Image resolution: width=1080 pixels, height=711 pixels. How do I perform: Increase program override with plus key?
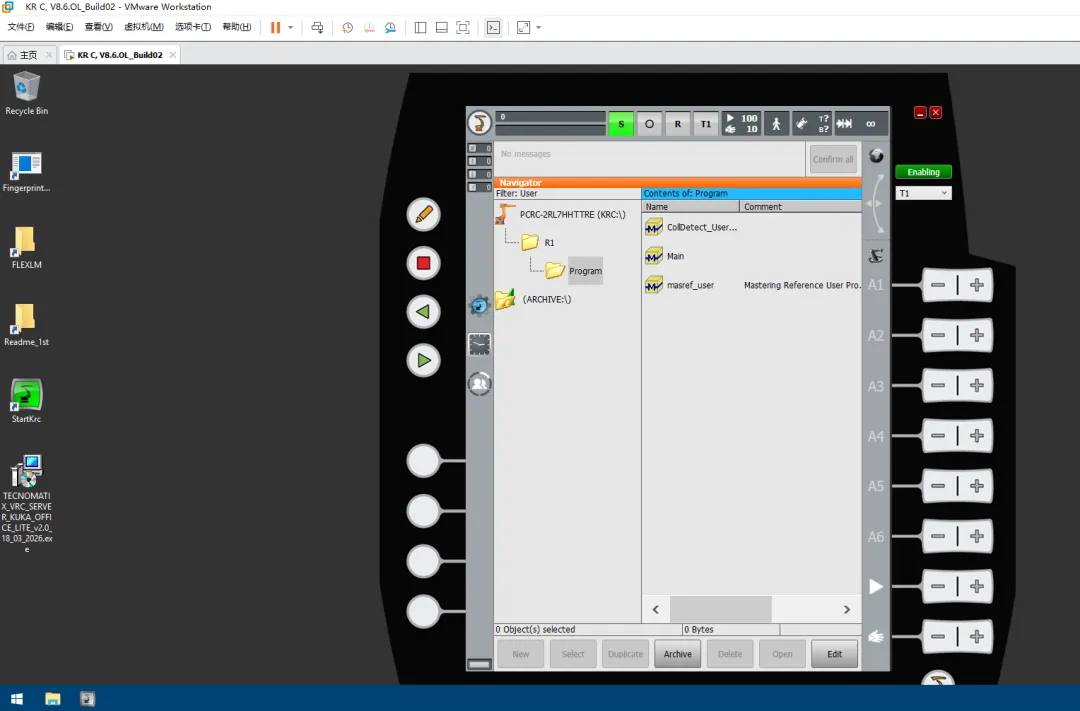(x=977, y=586)
